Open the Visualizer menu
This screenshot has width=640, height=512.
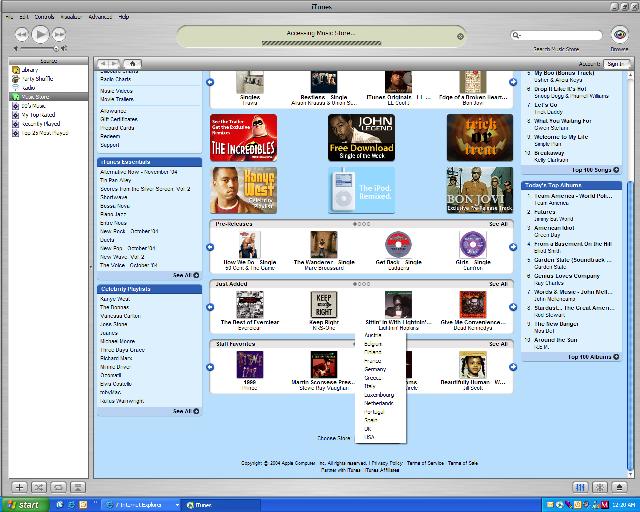(x=71, y=17)
